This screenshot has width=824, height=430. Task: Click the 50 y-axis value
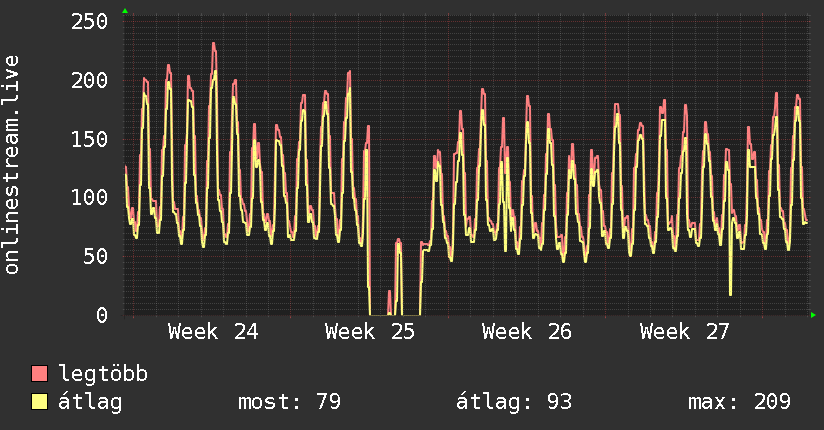96,257
